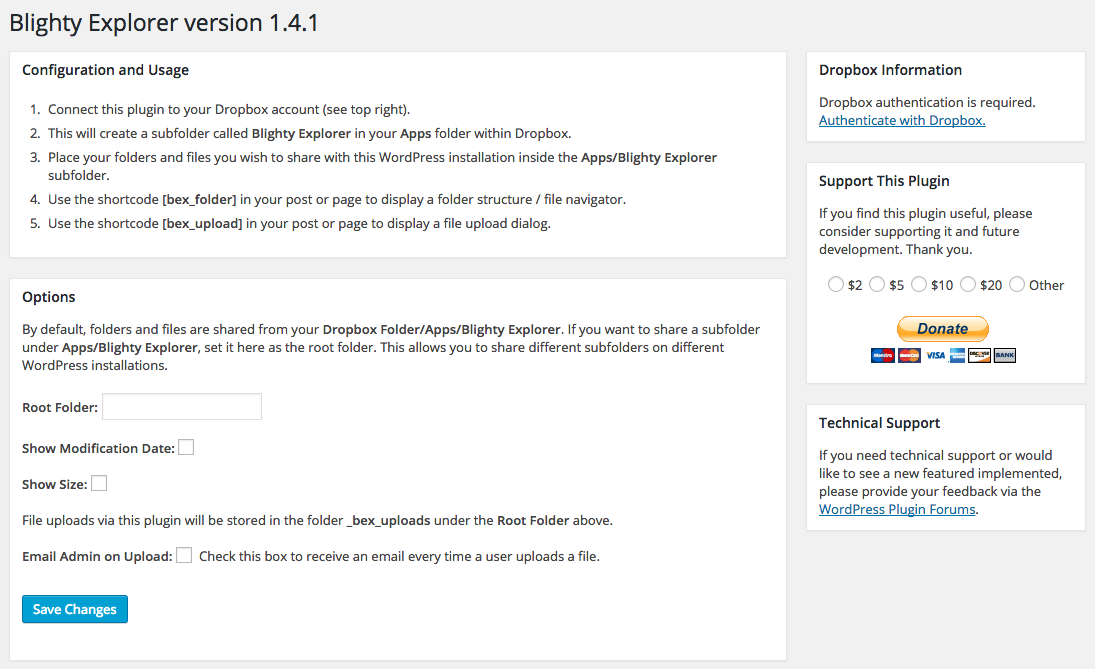
Task: Click the [bex_upload] shortcode text
Action: coord(203,223)
